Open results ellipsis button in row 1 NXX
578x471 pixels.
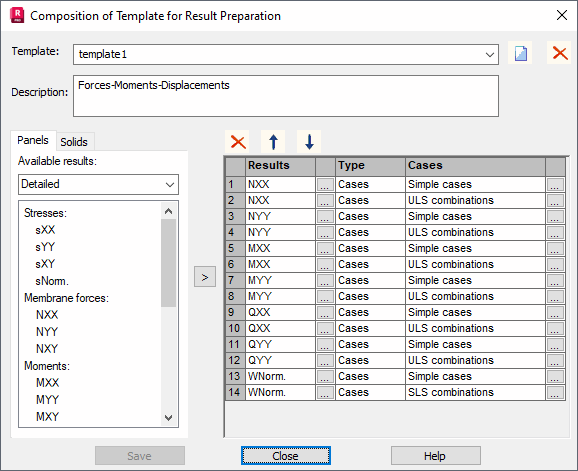pos(325,185)
